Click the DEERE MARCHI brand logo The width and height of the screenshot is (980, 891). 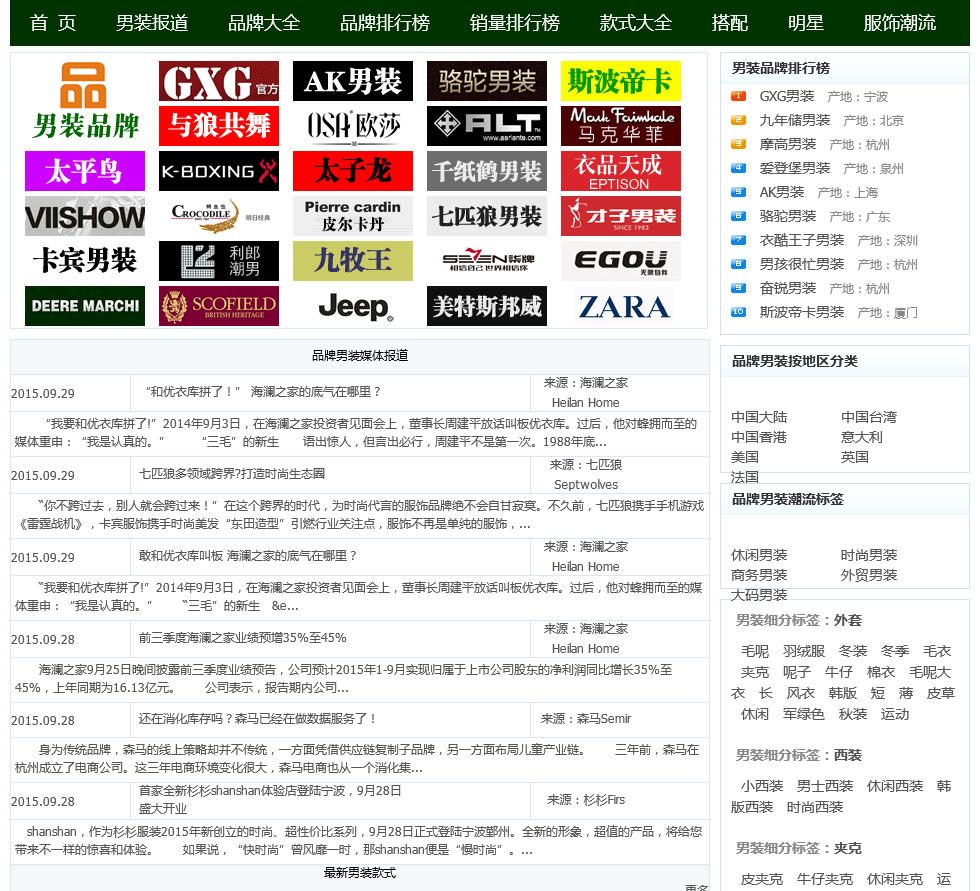pos(85,306)
